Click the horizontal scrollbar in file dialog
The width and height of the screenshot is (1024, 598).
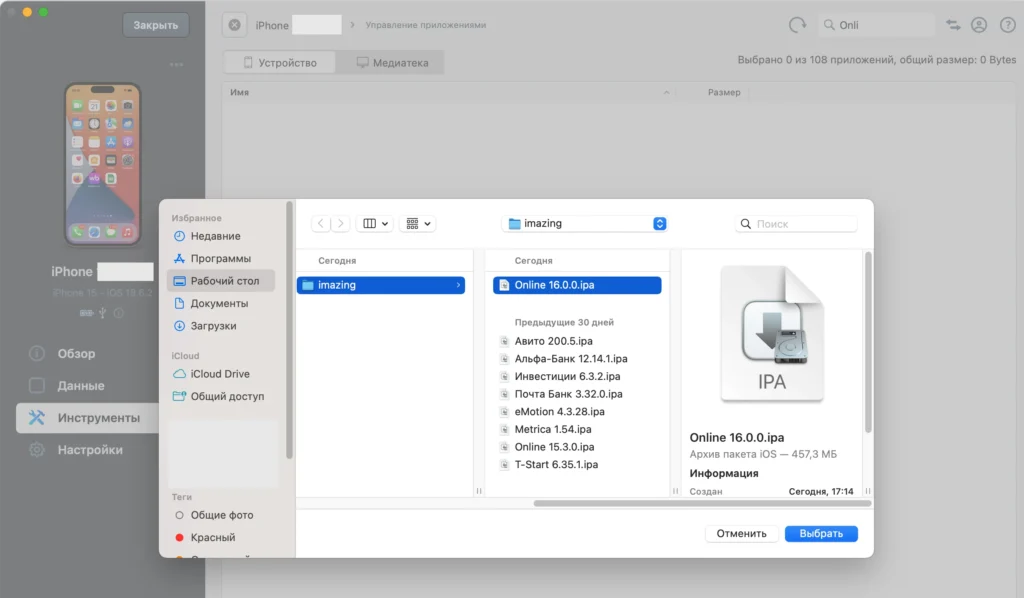point(702,503)
